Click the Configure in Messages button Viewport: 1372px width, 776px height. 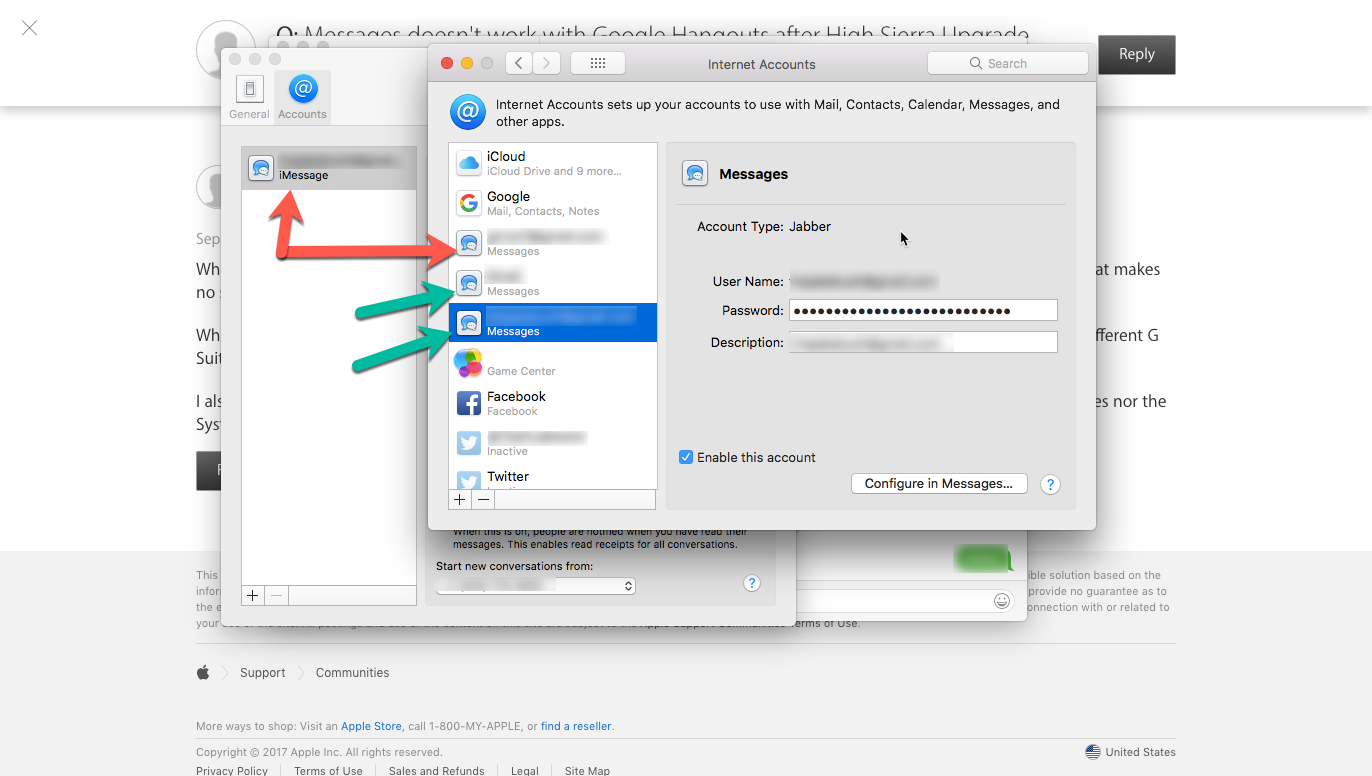point(939,483)
